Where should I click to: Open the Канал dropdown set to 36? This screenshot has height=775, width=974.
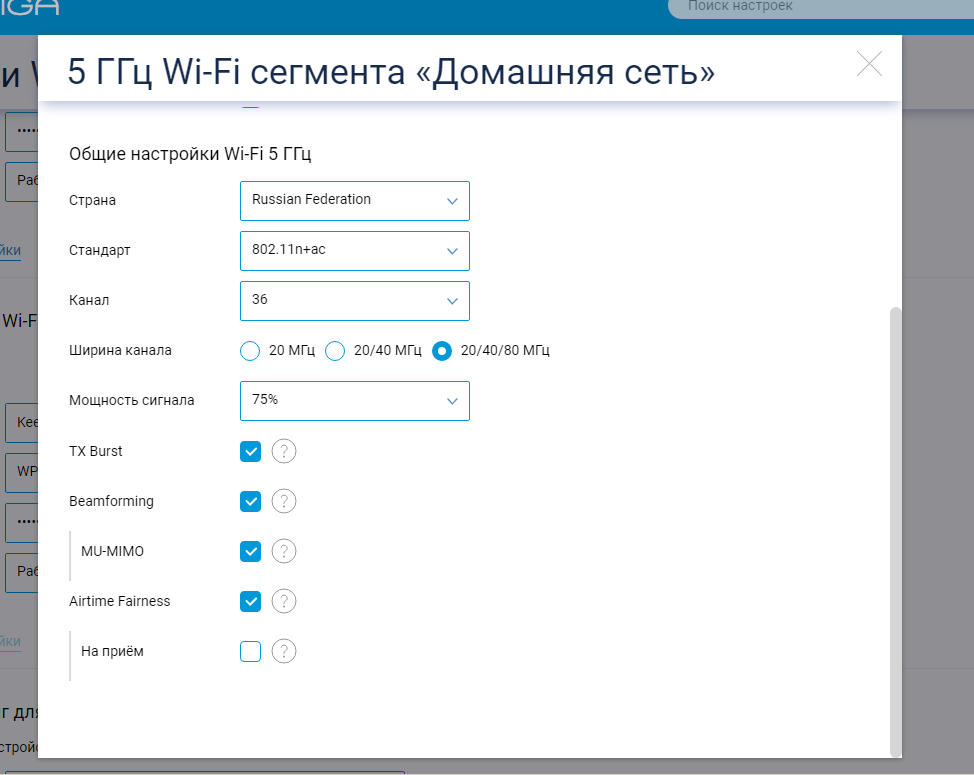(x=354, y=300)
